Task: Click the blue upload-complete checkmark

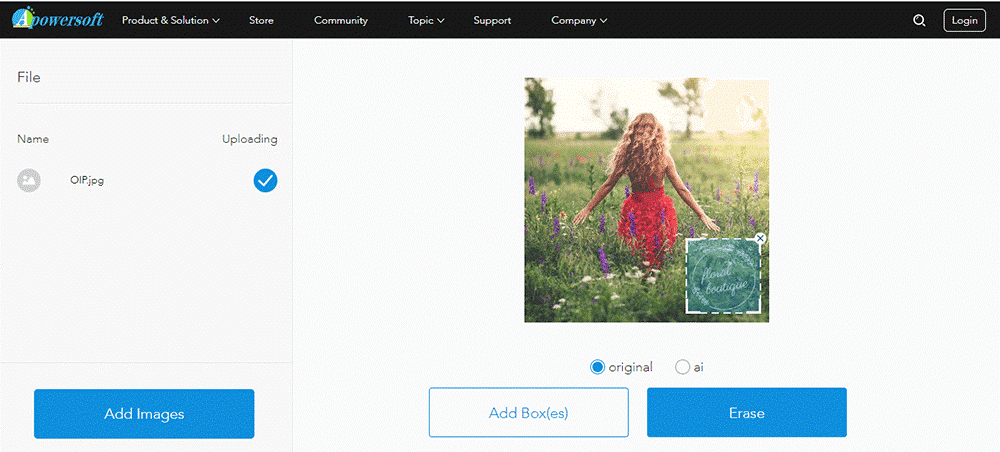Action: (265, 180)
